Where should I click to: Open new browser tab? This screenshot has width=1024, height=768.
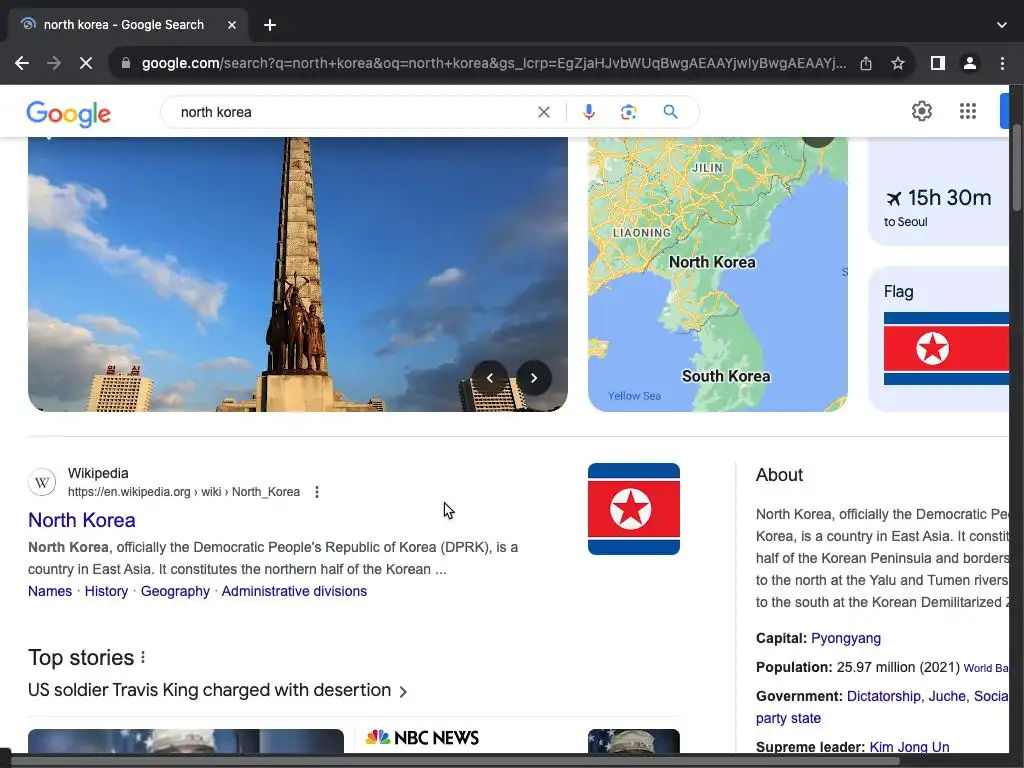click(270, 25)
